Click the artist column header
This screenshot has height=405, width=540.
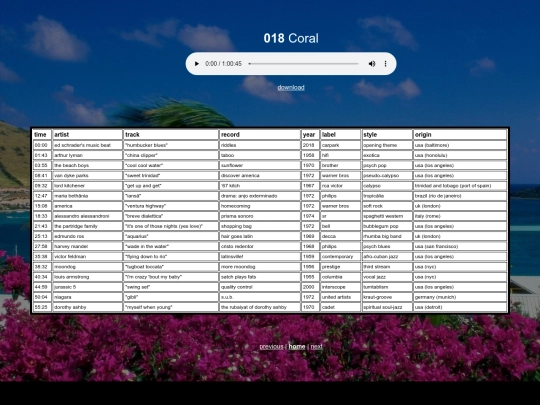click(87, 135)
